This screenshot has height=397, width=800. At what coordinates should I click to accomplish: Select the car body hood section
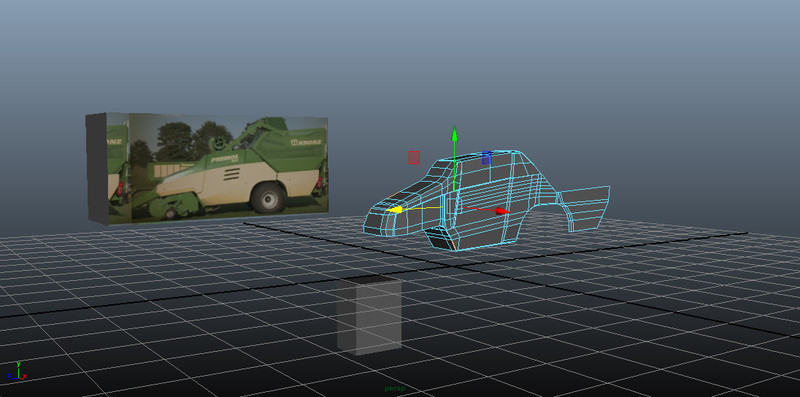(413, 191)
